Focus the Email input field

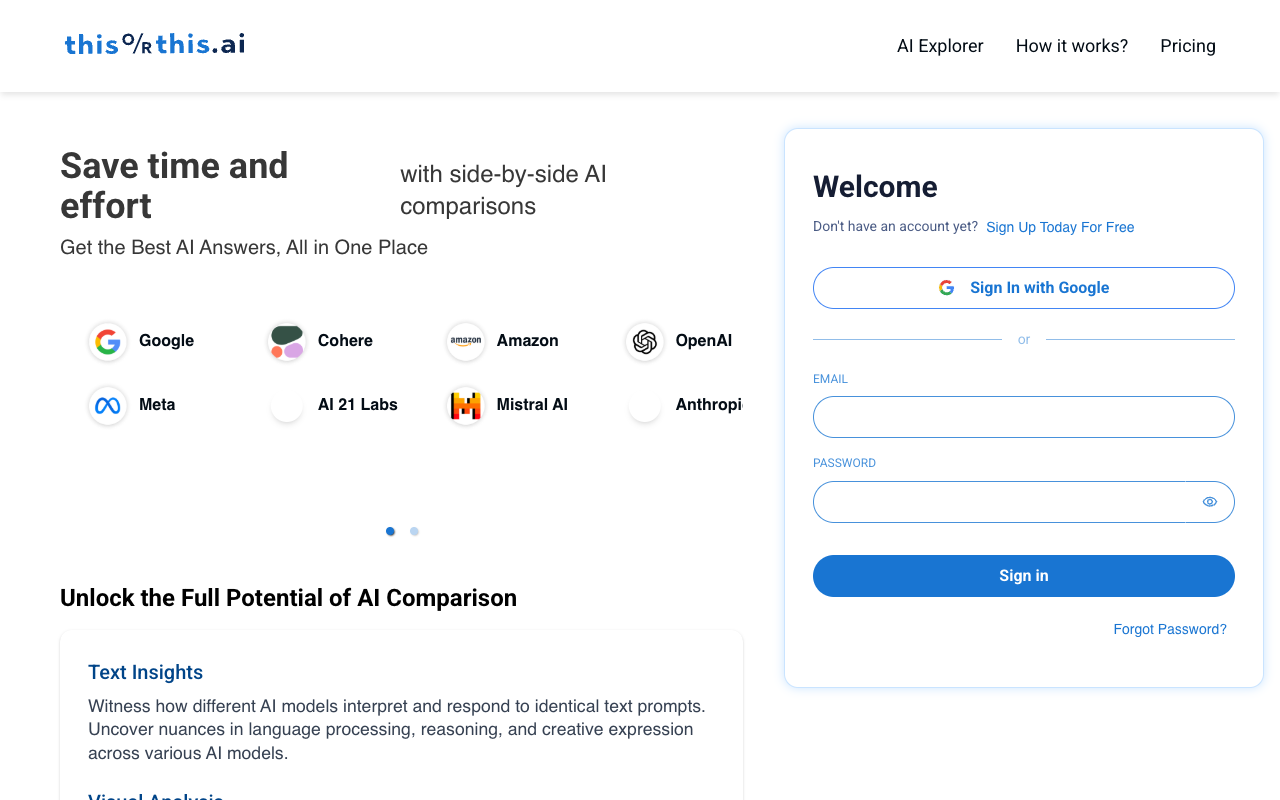(1024, 417)
